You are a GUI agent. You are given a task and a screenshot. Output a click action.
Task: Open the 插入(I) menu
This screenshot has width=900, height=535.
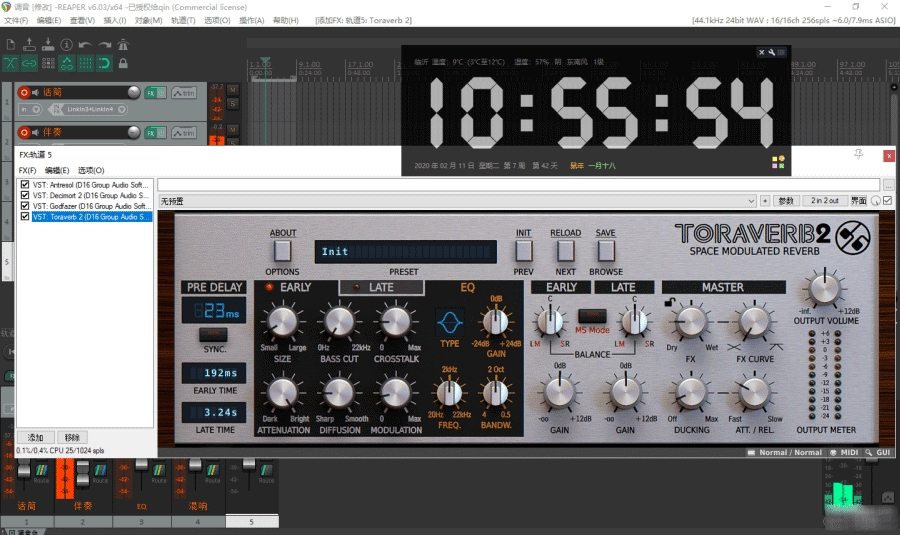click(115, 20)
